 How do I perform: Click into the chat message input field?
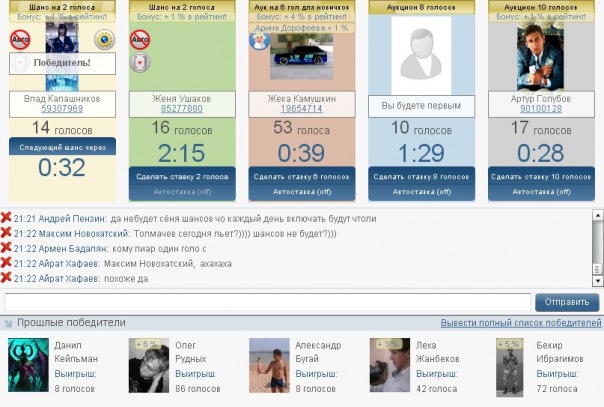(x=266, y=302)
